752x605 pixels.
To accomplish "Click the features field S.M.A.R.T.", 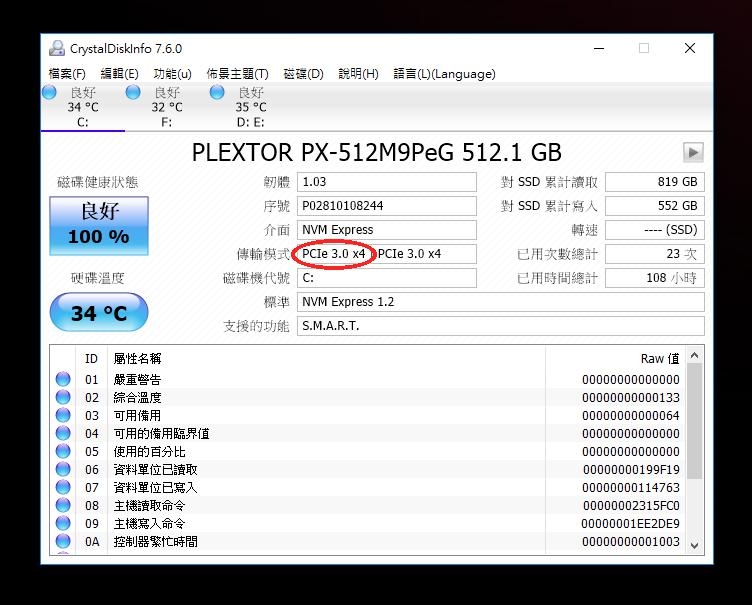I will tap(501, 326).
